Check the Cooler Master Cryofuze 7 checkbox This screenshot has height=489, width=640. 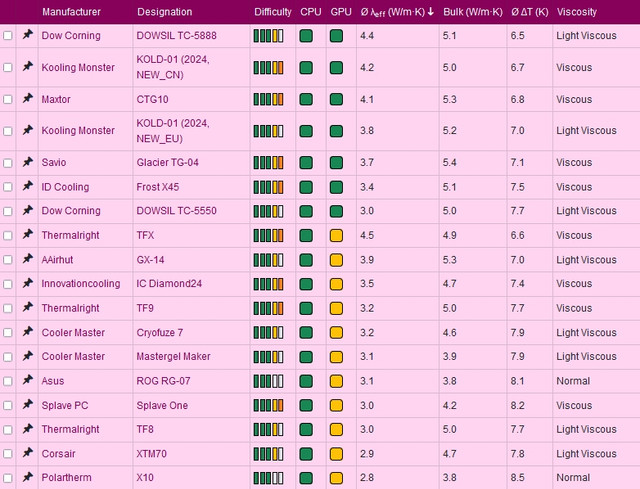(8, 332)
